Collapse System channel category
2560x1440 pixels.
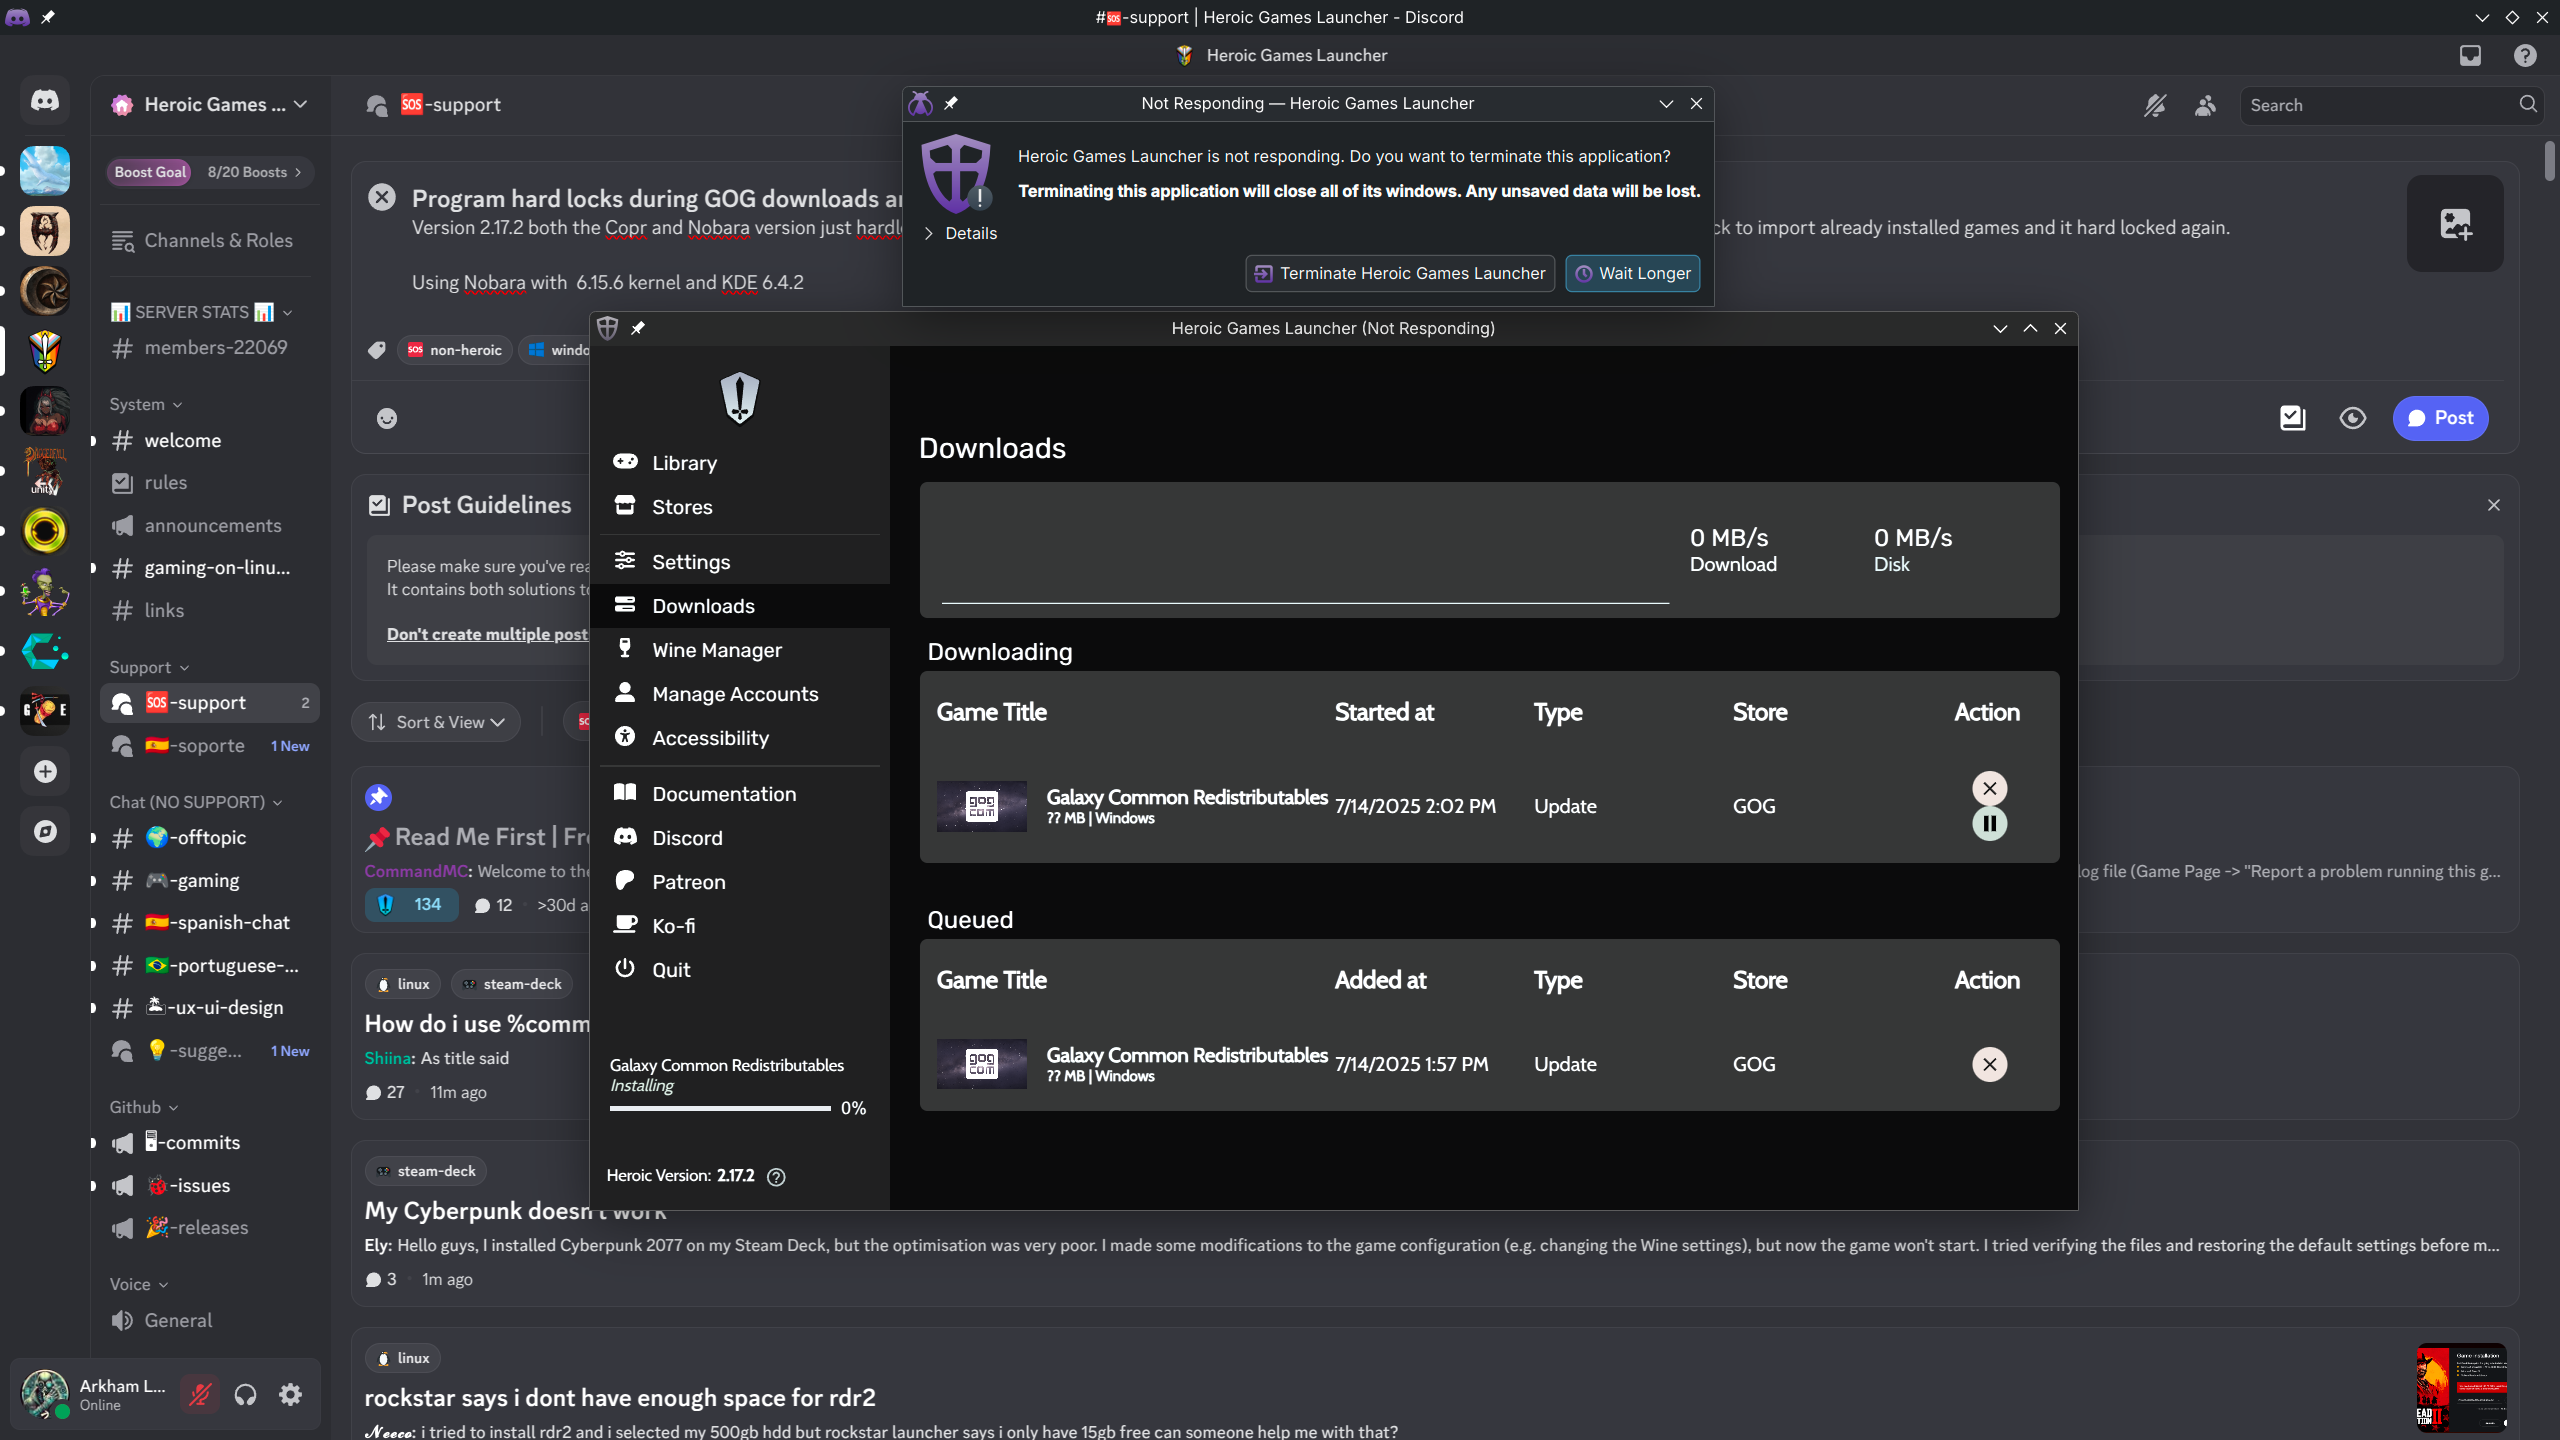[145, 404]
